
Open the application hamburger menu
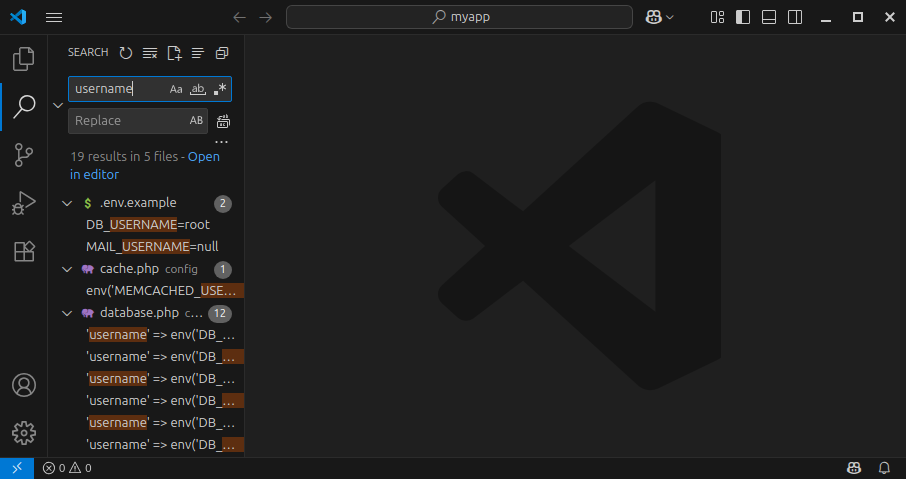[x=54, y=17]
